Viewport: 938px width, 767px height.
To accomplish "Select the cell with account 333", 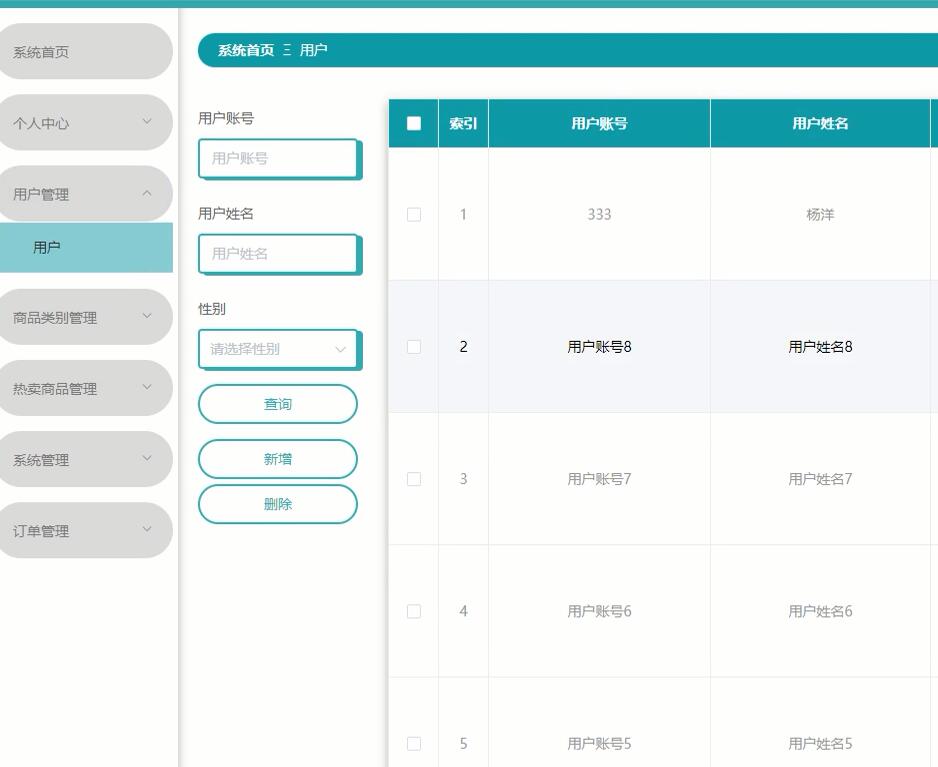I will (599, 214).
